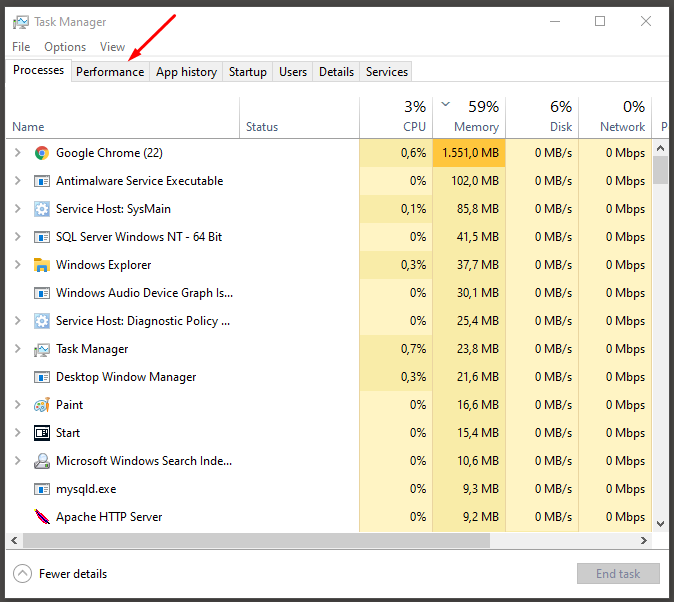Image resolution: width=674 pixels, height=602 pixels.
Task: Click the Apache HTTP Server feather icon
Action: [x=42, y=516]
